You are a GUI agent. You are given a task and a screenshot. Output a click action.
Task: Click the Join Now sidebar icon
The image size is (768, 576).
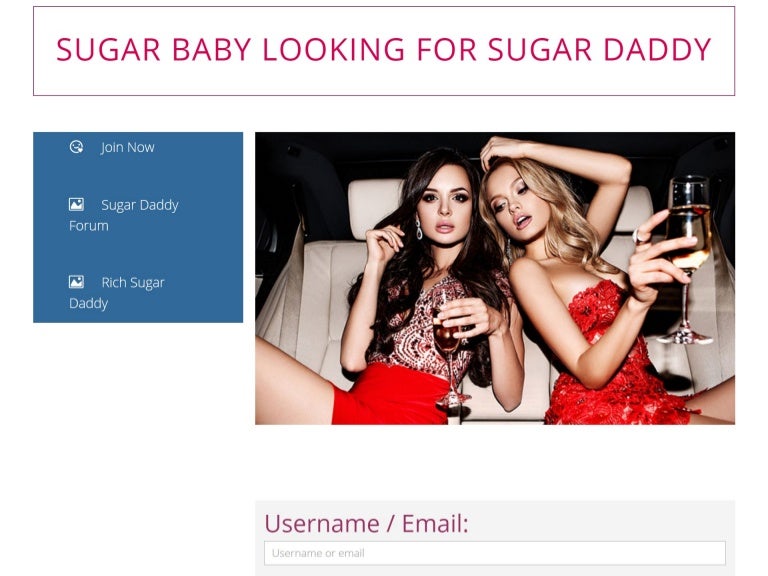tap(76, 147)
